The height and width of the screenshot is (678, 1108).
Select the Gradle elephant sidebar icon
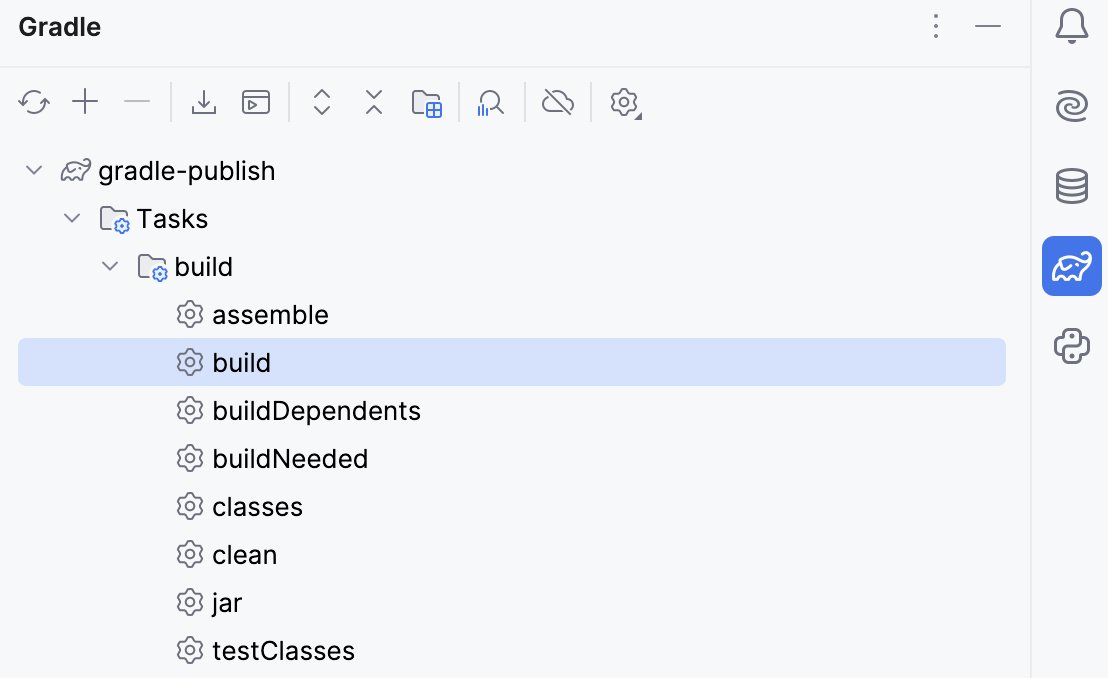coord(1071,266)
